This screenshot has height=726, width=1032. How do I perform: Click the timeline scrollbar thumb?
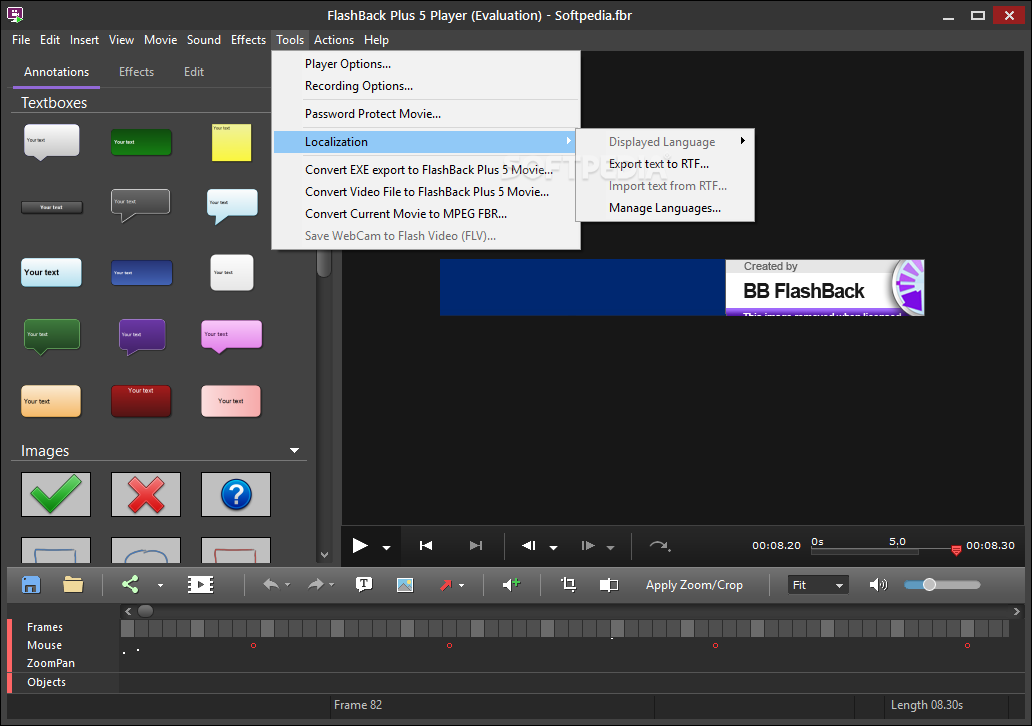145,611
